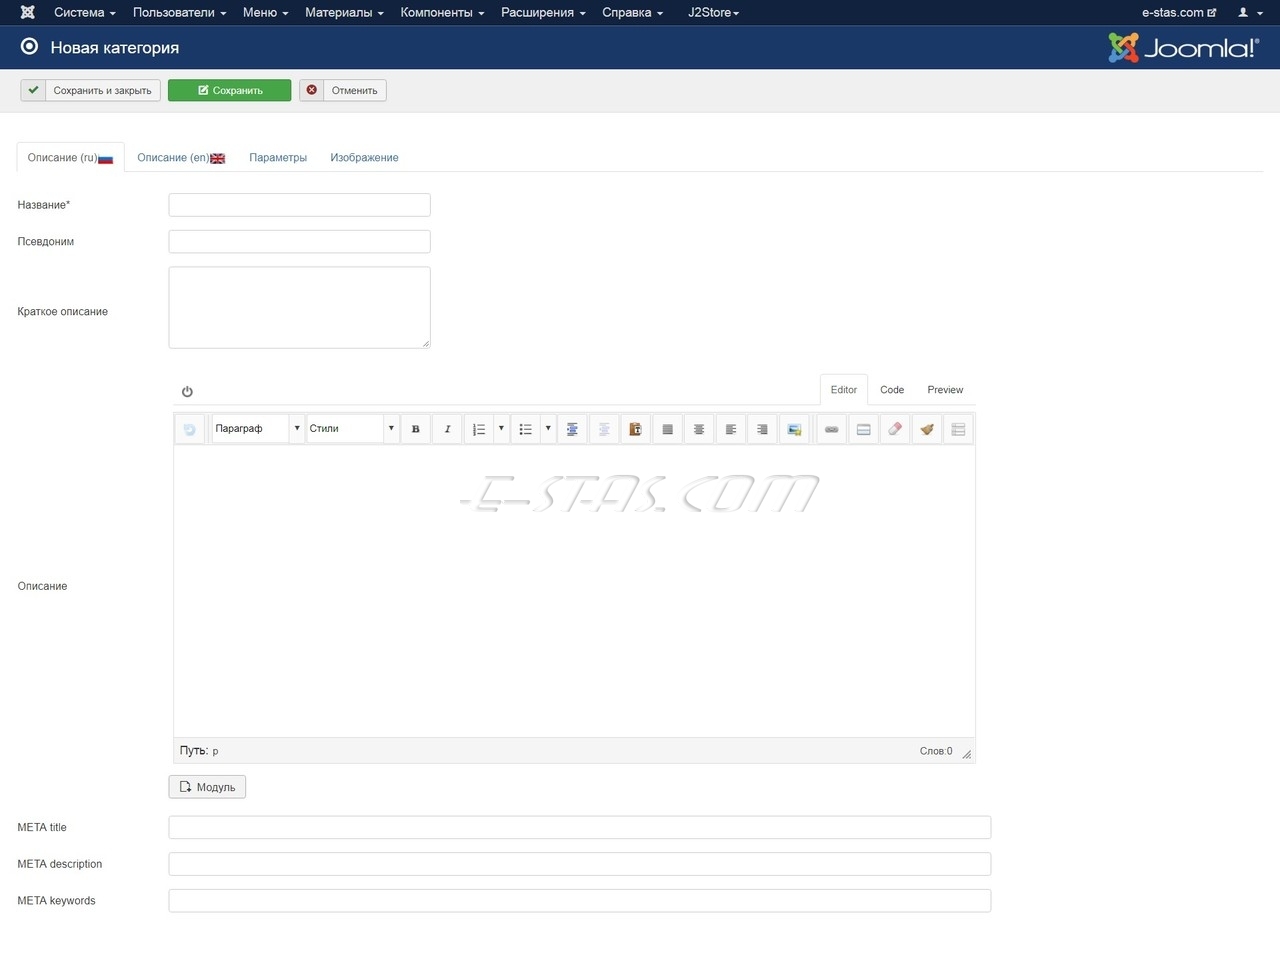
Task: Insert numbered list in editor
Action: point(479,429)
